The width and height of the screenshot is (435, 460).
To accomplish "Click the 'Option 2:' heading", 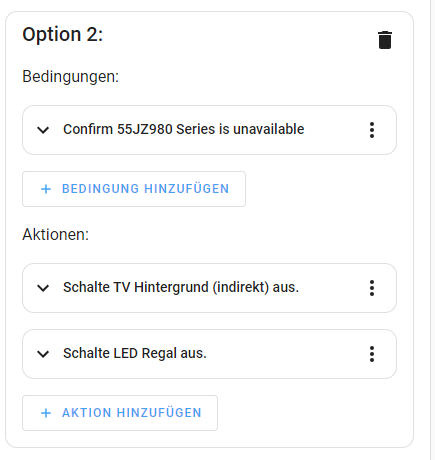I will click(x=63, y=34).
